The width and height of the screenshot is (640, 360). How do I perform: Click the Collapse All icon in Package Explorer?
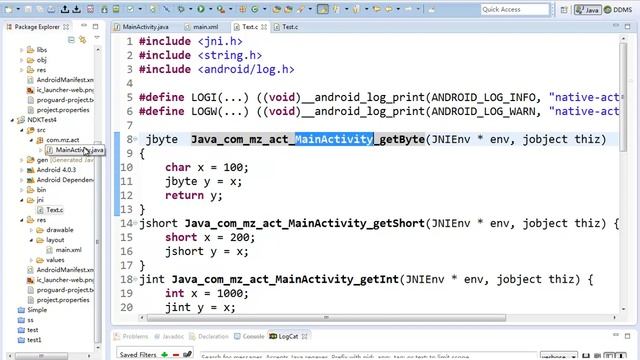[71, 40]
